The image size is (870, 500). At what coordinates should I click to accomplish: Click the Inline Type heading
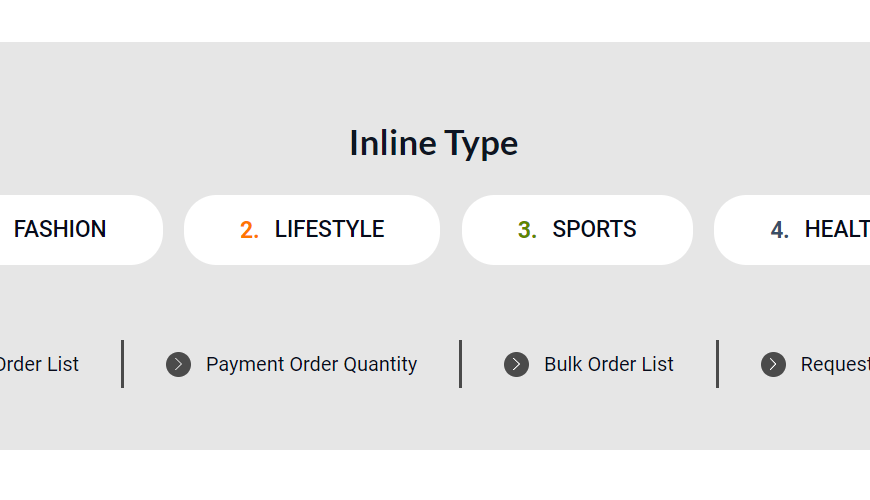point(433,143)
